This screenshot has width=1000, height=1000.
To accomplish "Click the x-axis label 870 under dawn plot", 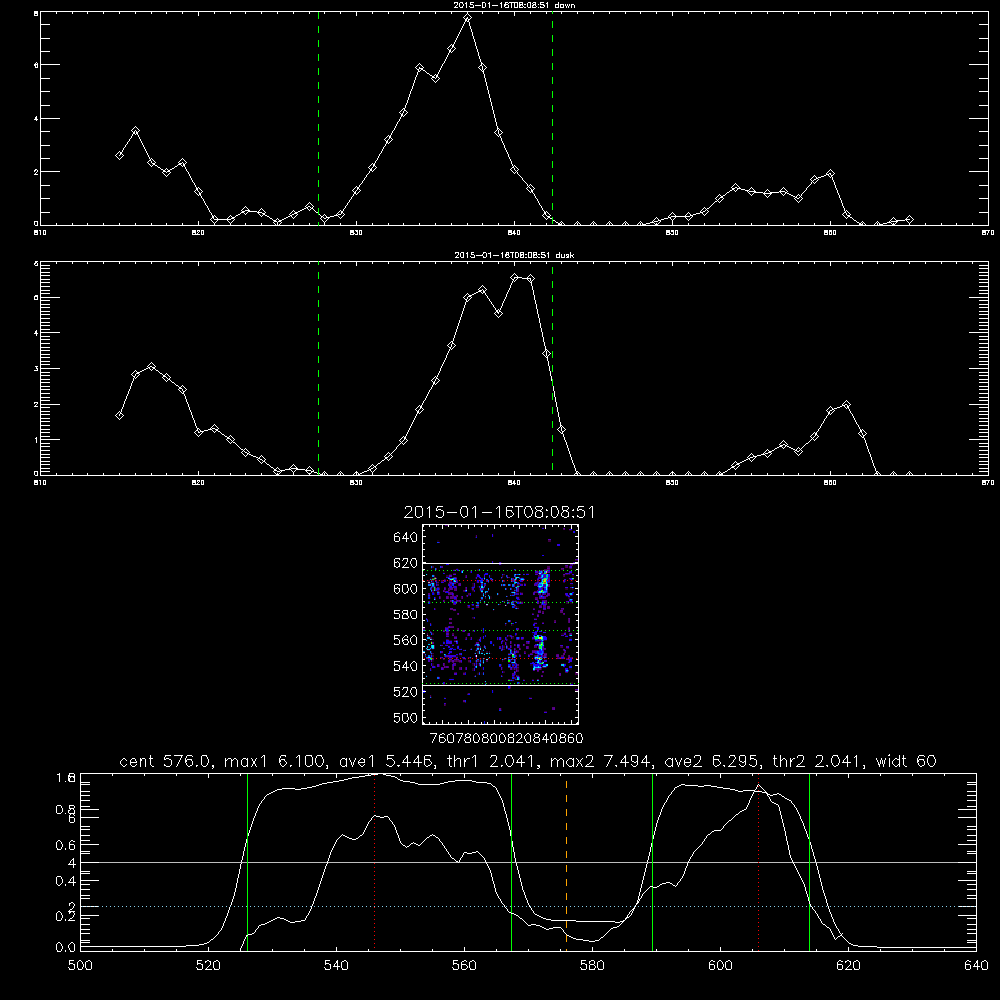I will click(x=988, y=233).
